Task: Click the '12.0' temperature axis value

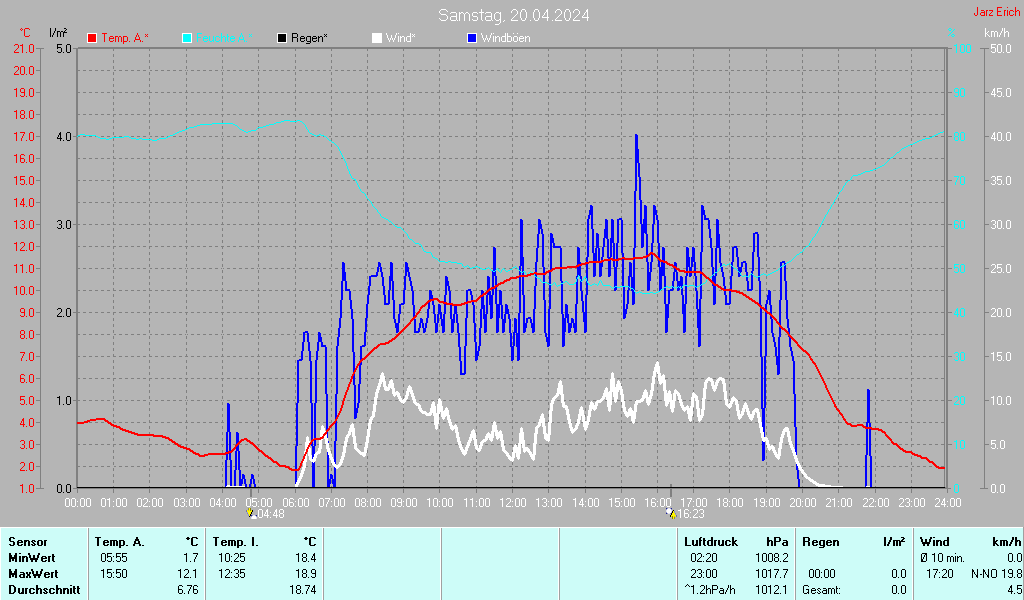Action: 24,247
